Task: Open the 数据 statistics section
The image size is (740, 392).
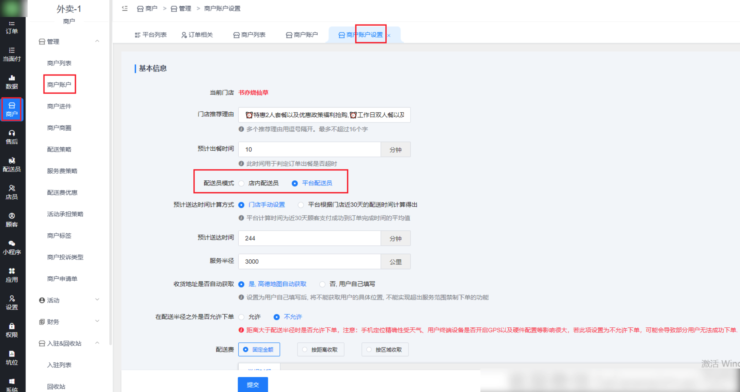Action: pos(12,82)
